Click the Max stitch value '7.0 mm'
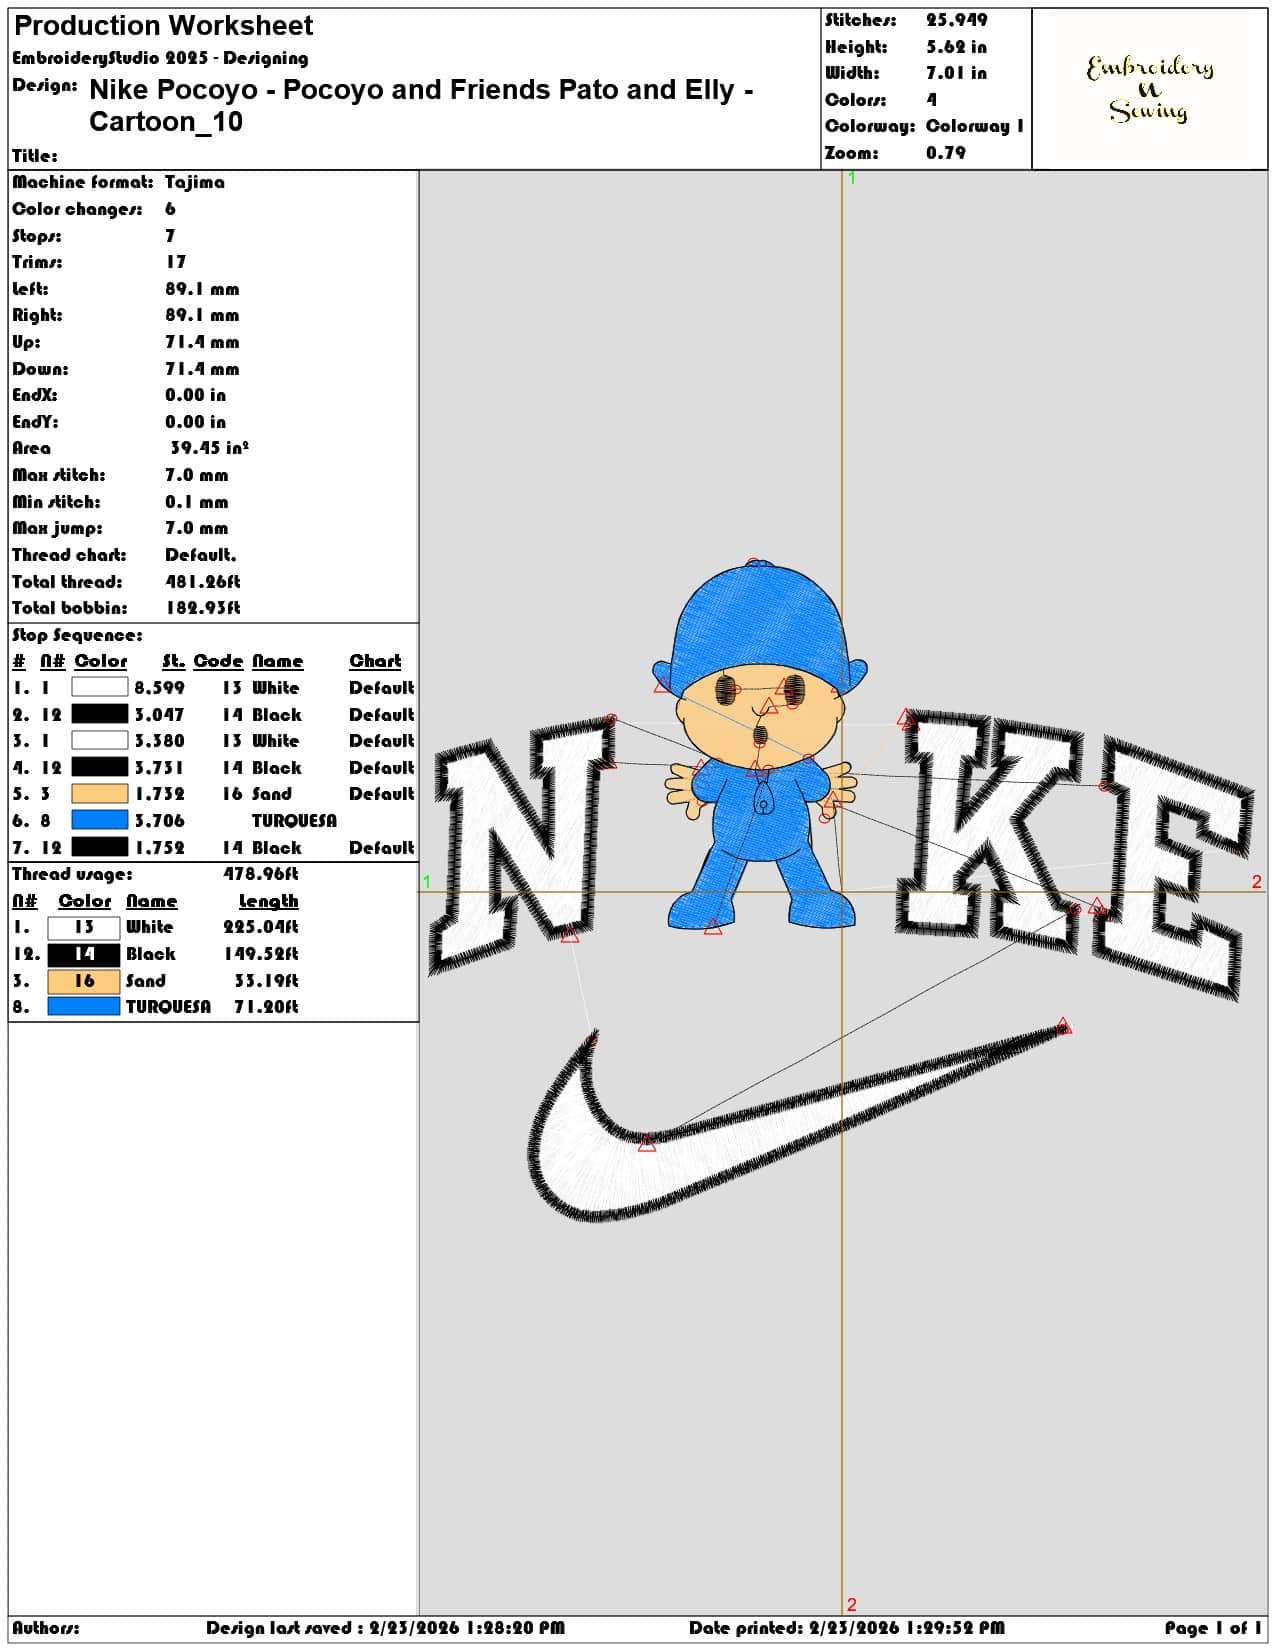 (x=196, y=475)
